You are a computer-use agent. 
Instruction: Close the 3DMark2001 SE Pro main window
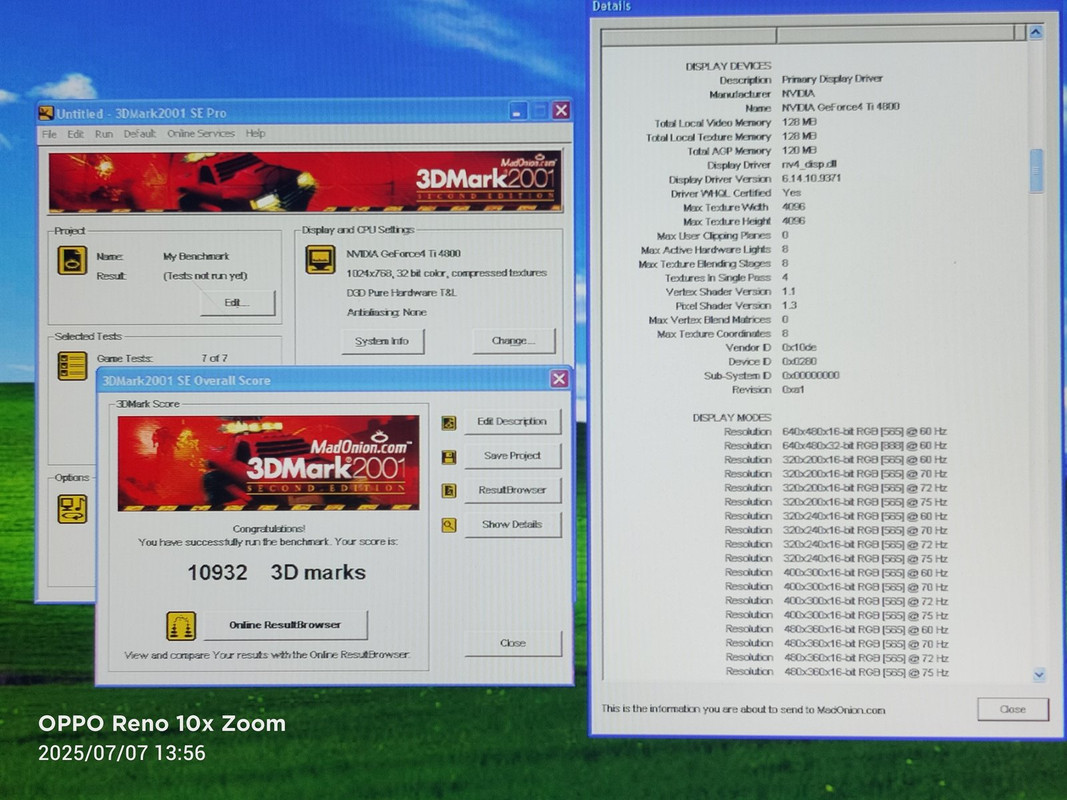click(x=561, y=110)
